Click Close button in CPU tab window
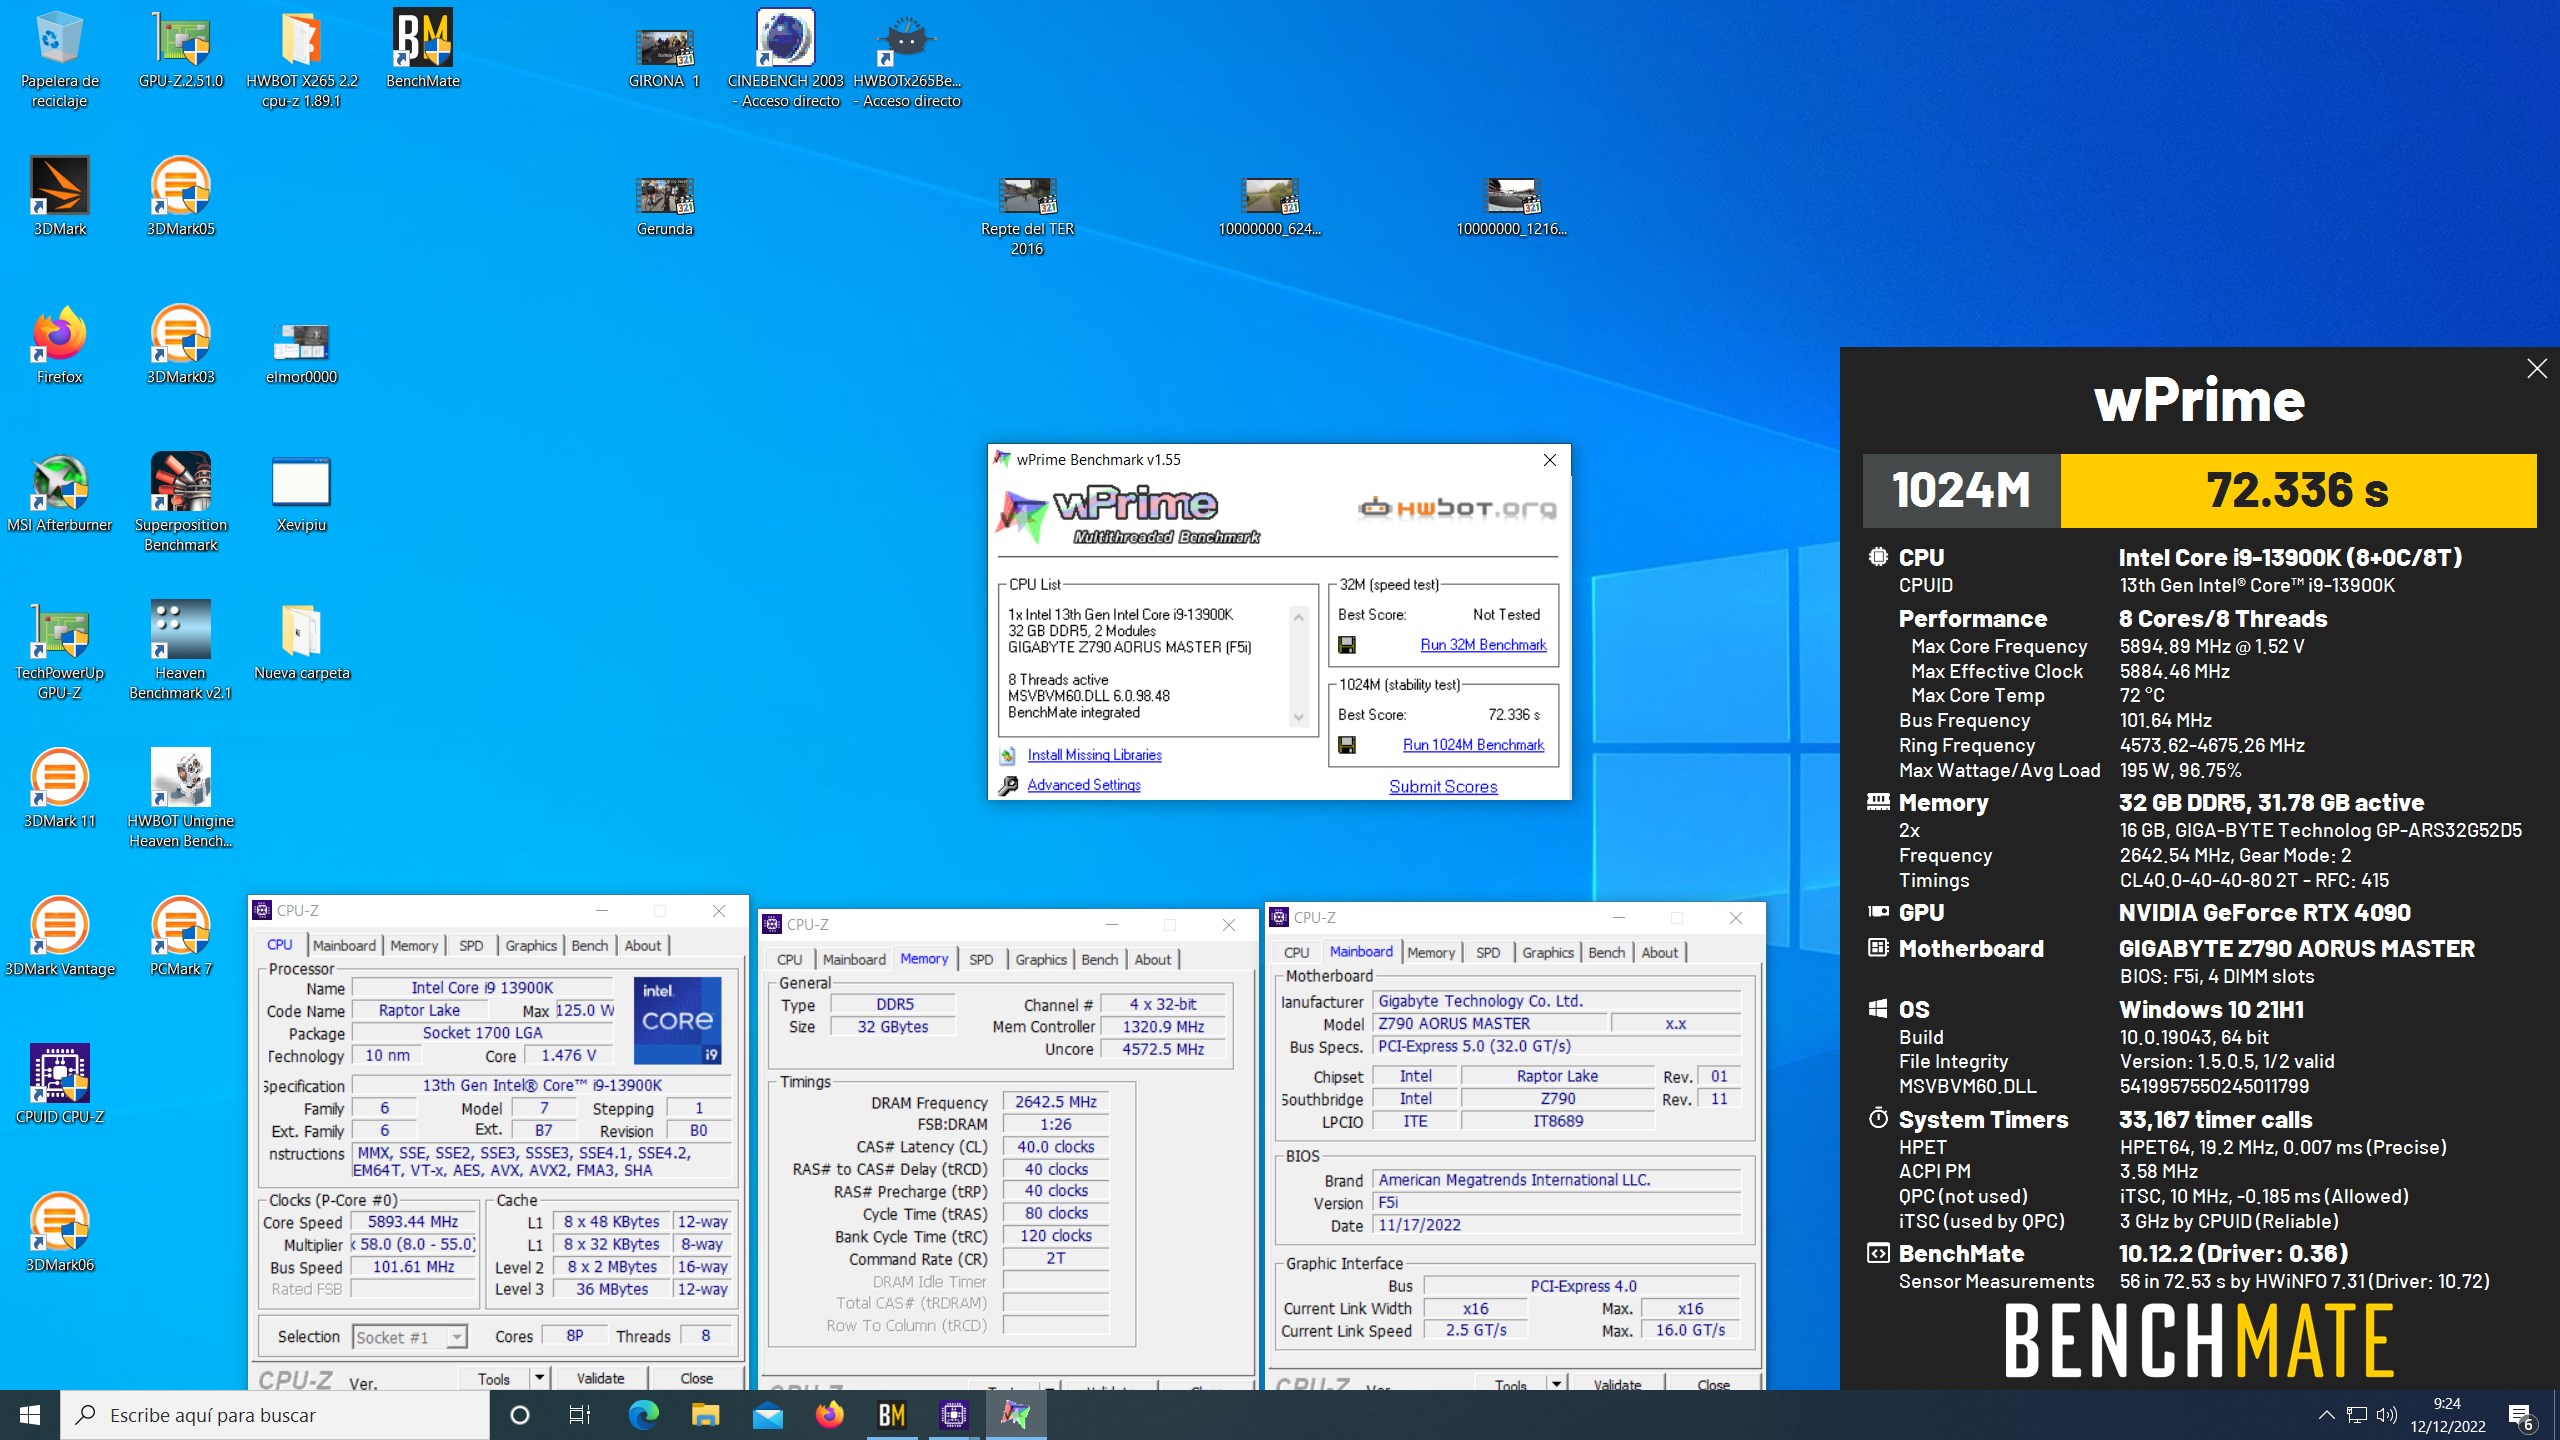 [x=696, y=1378]
